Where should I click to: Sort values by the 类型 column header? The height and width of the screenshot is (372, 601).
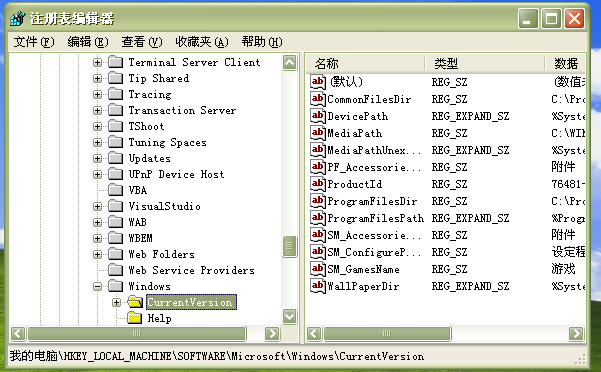click(x=485, y=64)
